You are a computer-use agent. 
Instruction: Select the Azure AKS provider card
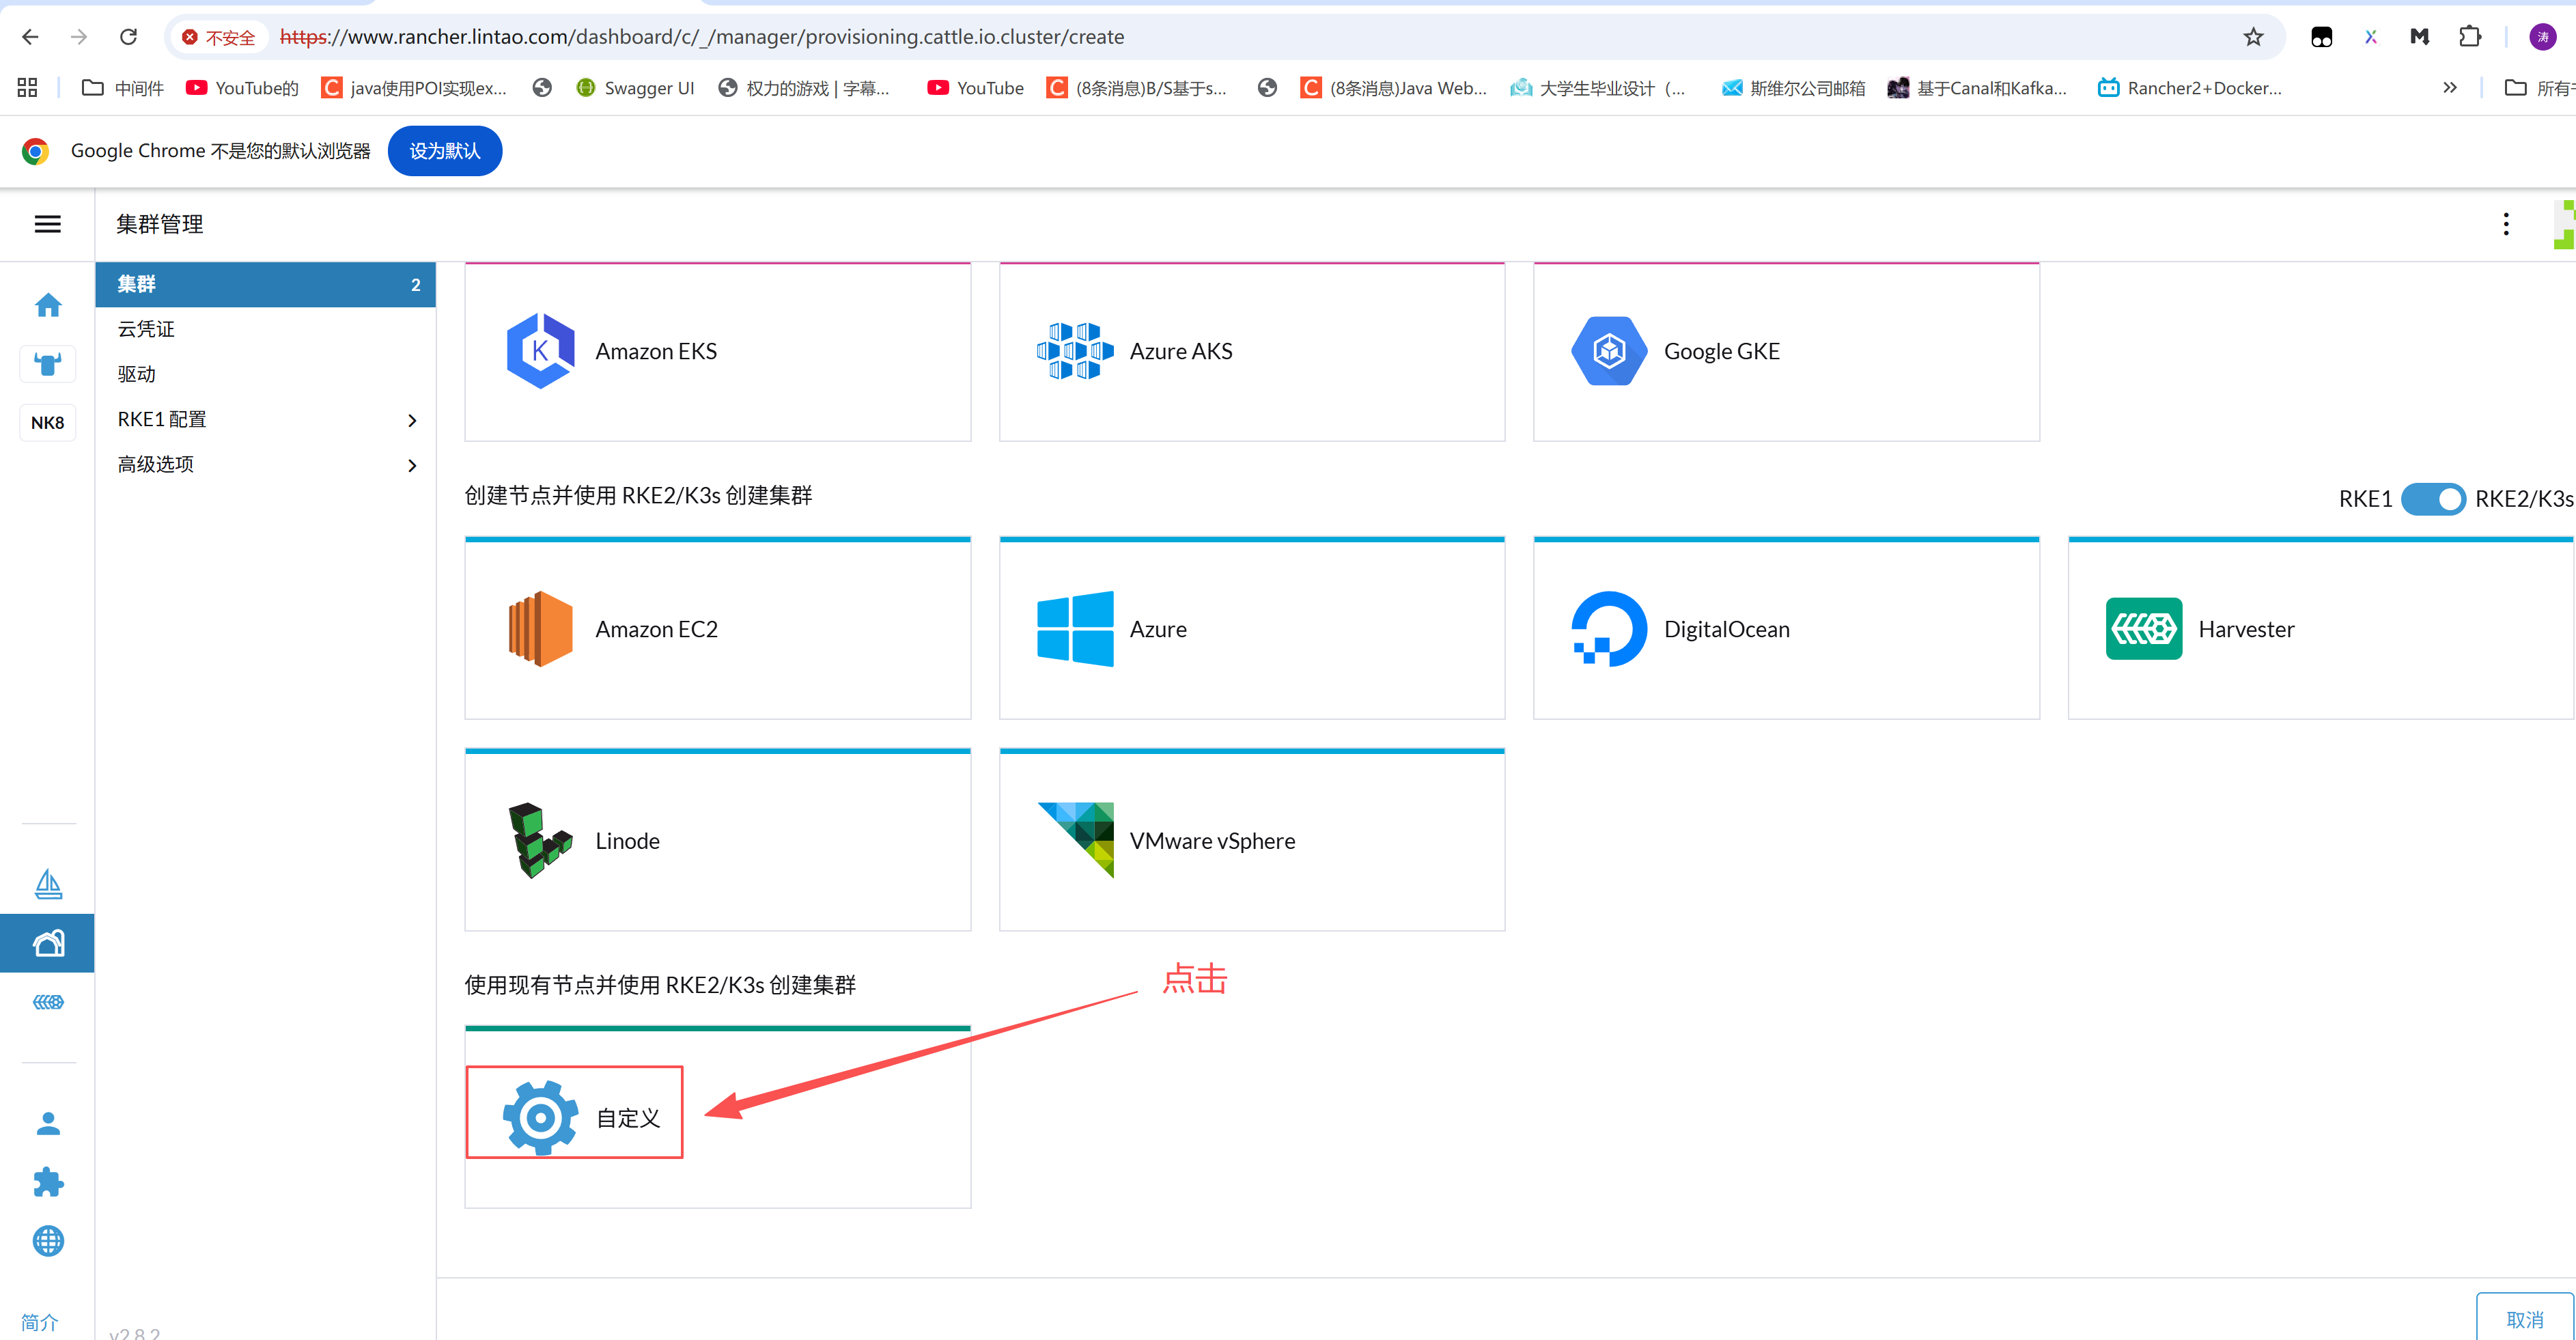tap(1252, 351)
